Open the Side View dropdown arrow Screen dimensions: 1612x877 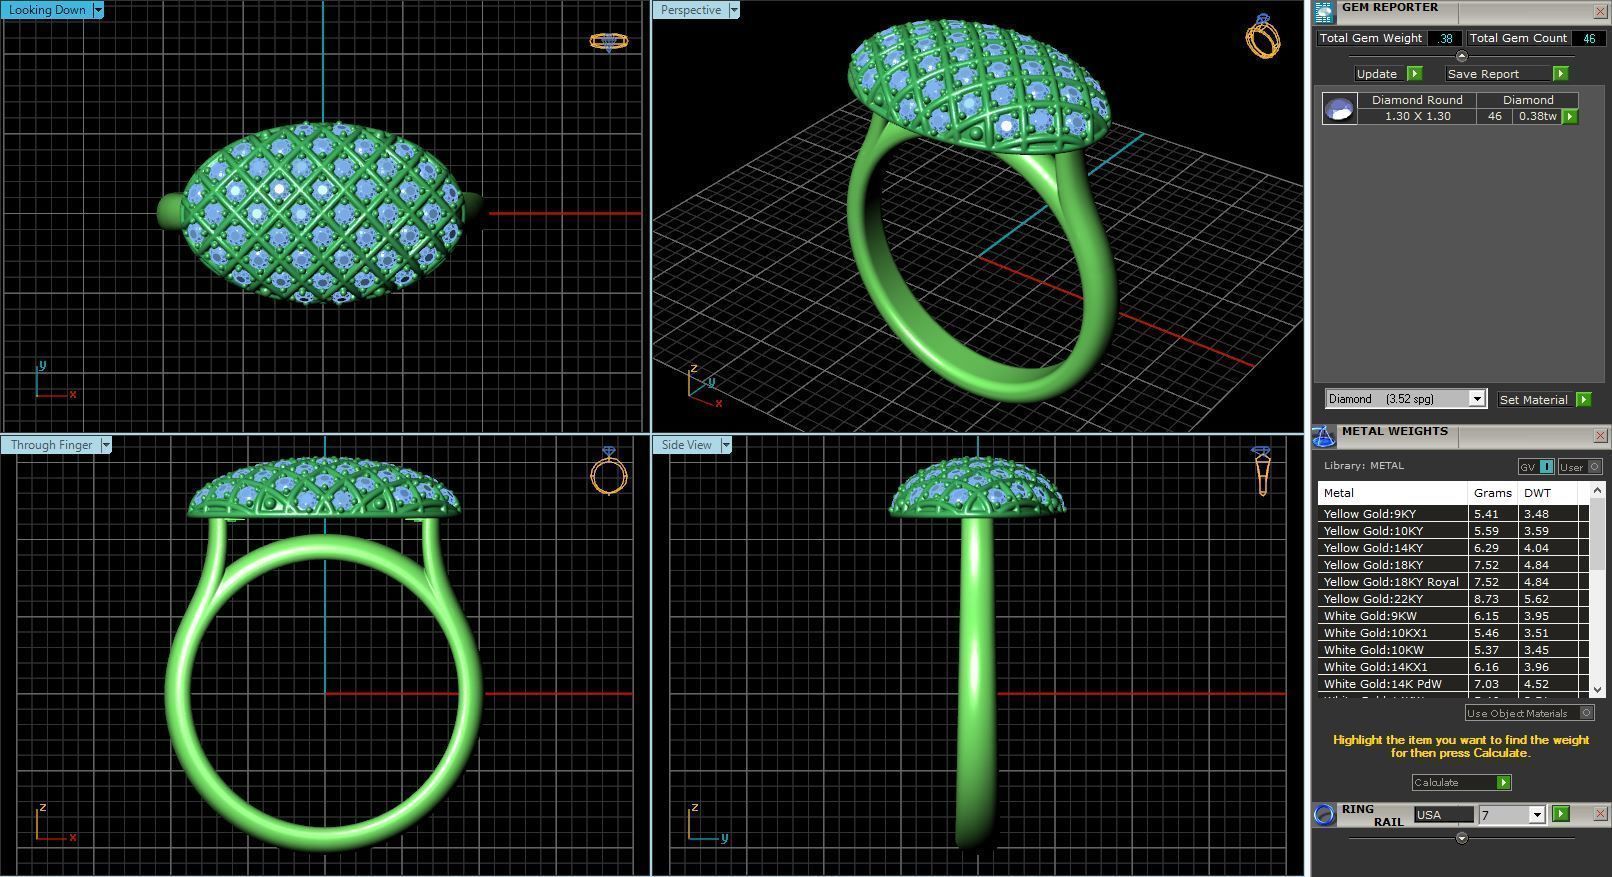(726, 445)
